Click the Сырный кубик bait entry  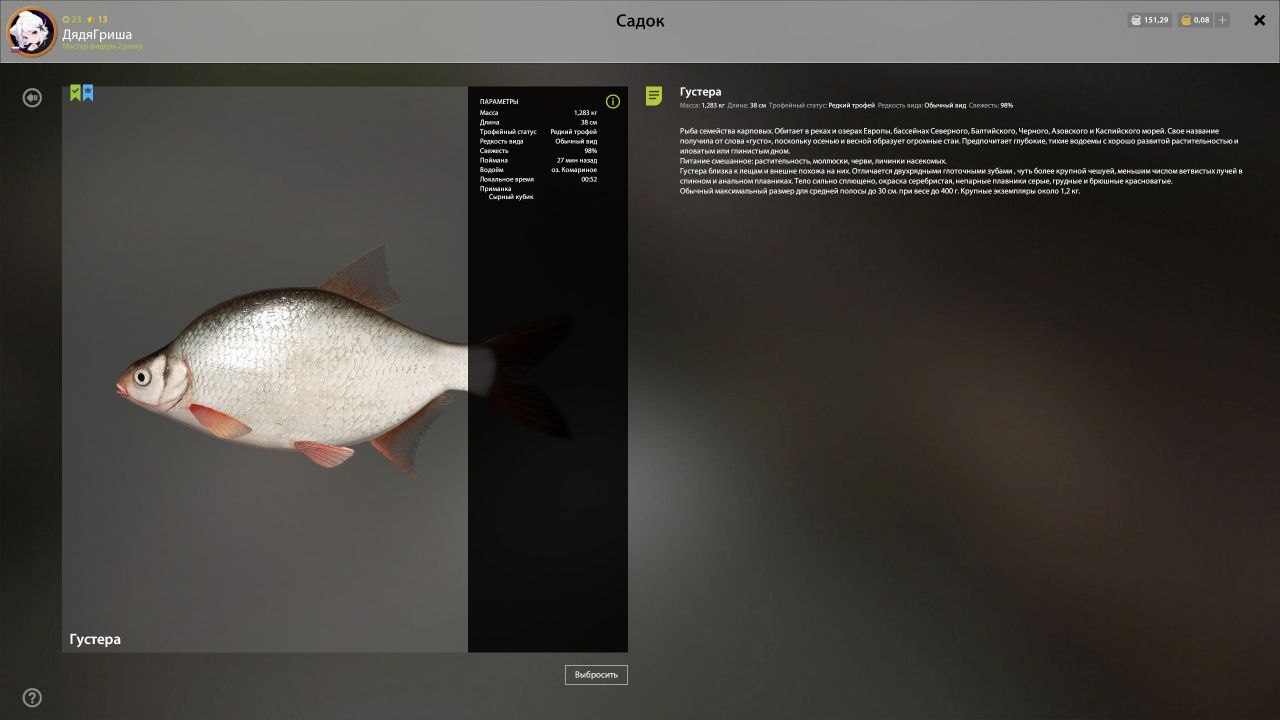tap(511, 197)
